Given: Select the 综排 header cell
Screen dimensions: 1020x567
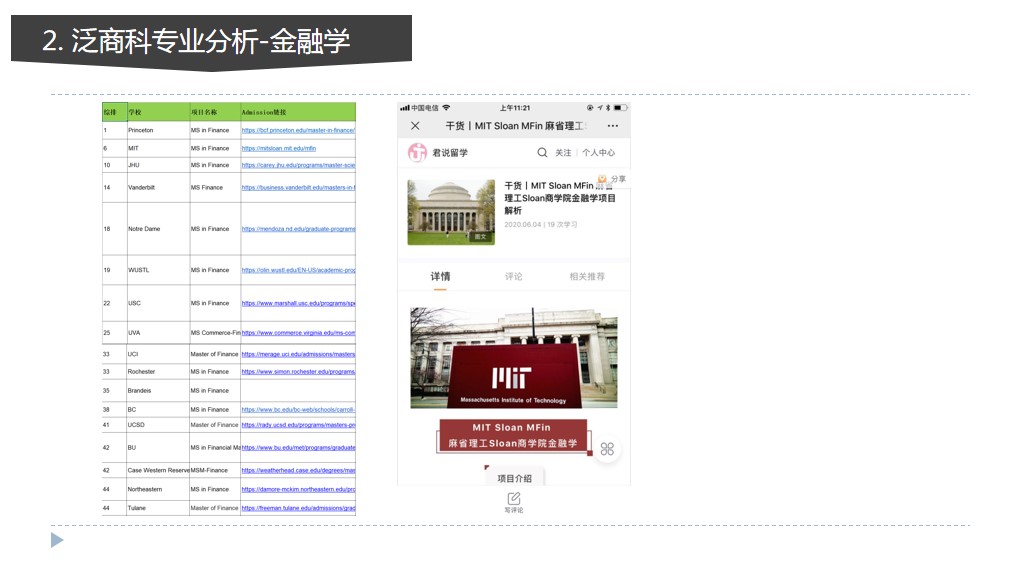Looking at the screenshot, I should click(114, 112).
